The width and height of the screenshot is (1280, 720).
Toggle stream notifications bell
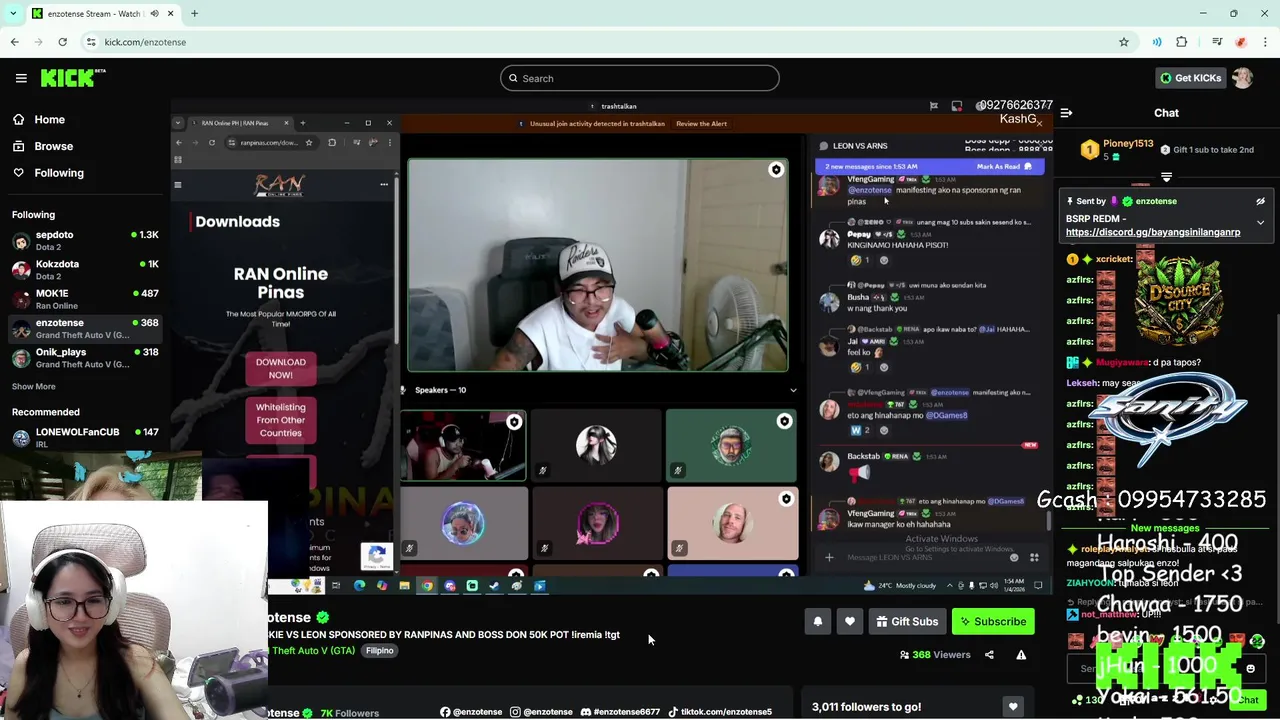point(817,622)
